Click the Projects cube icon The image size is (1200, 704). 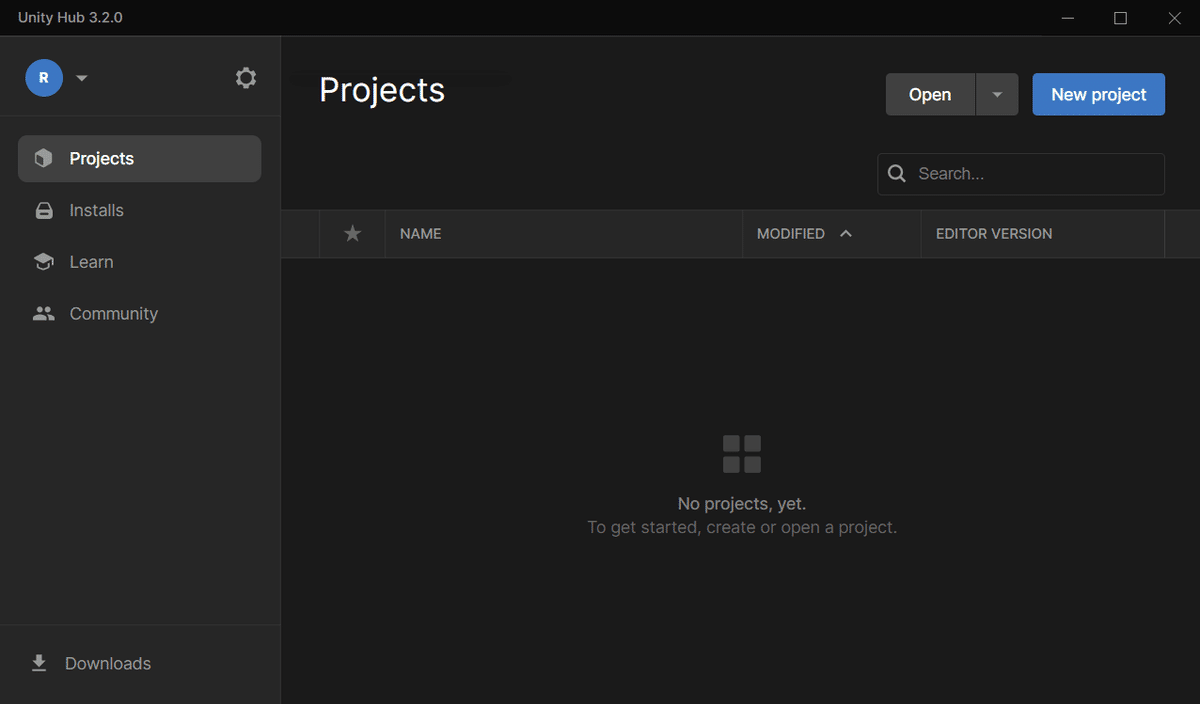point(43,158)
